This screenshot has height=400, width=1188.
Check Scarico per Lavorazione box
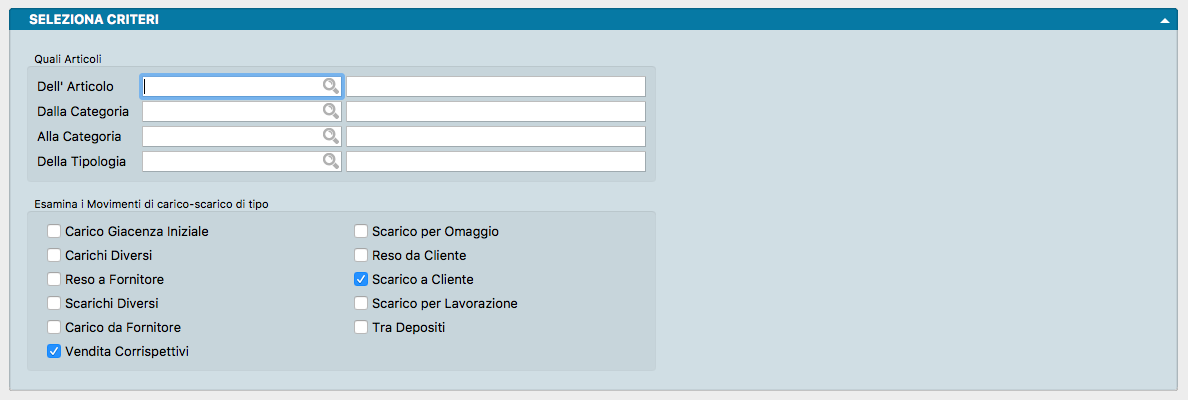362,303
